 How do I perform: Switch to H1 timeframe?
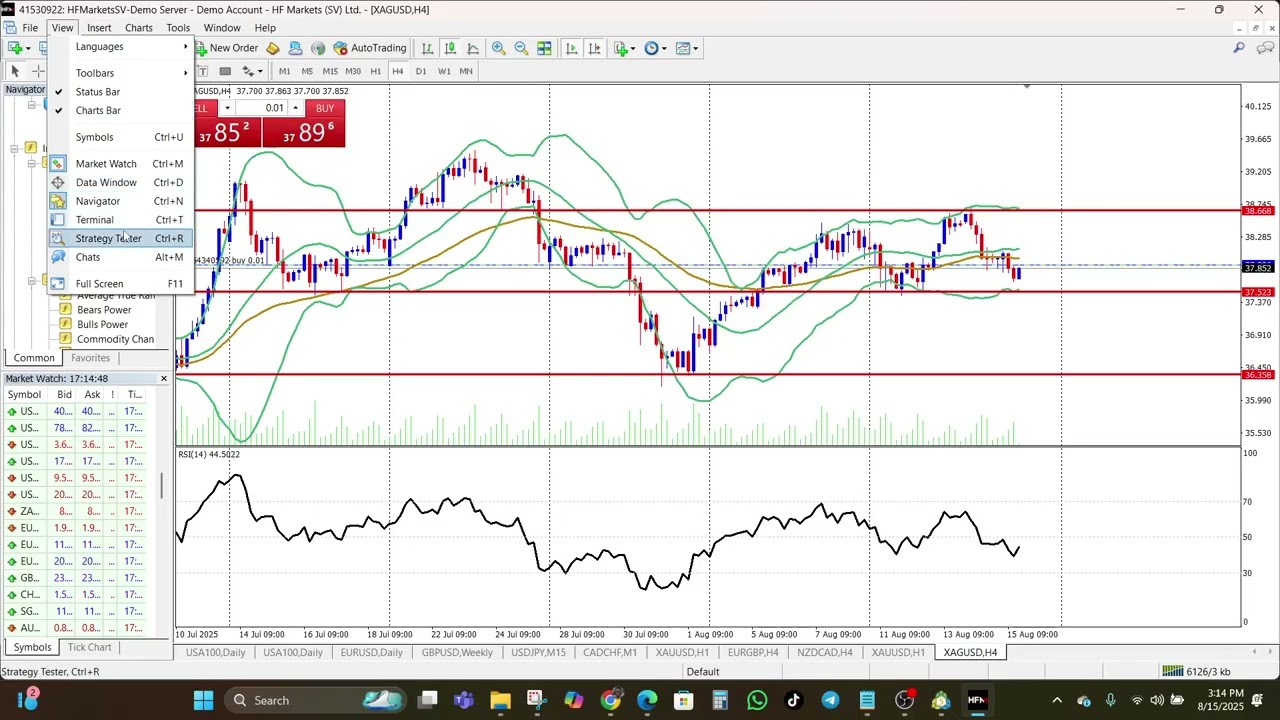pyautogui.click(x=375, y=71)
